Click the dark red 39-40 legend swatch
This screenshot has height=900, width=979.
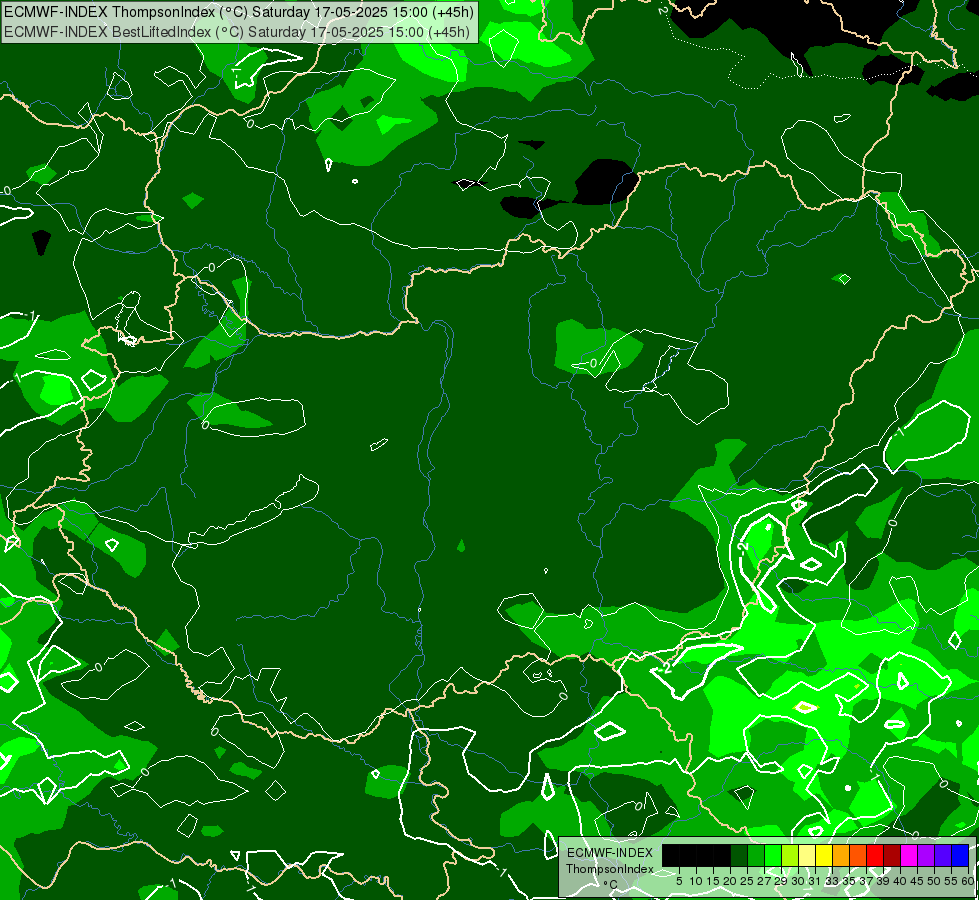(892, 855)
